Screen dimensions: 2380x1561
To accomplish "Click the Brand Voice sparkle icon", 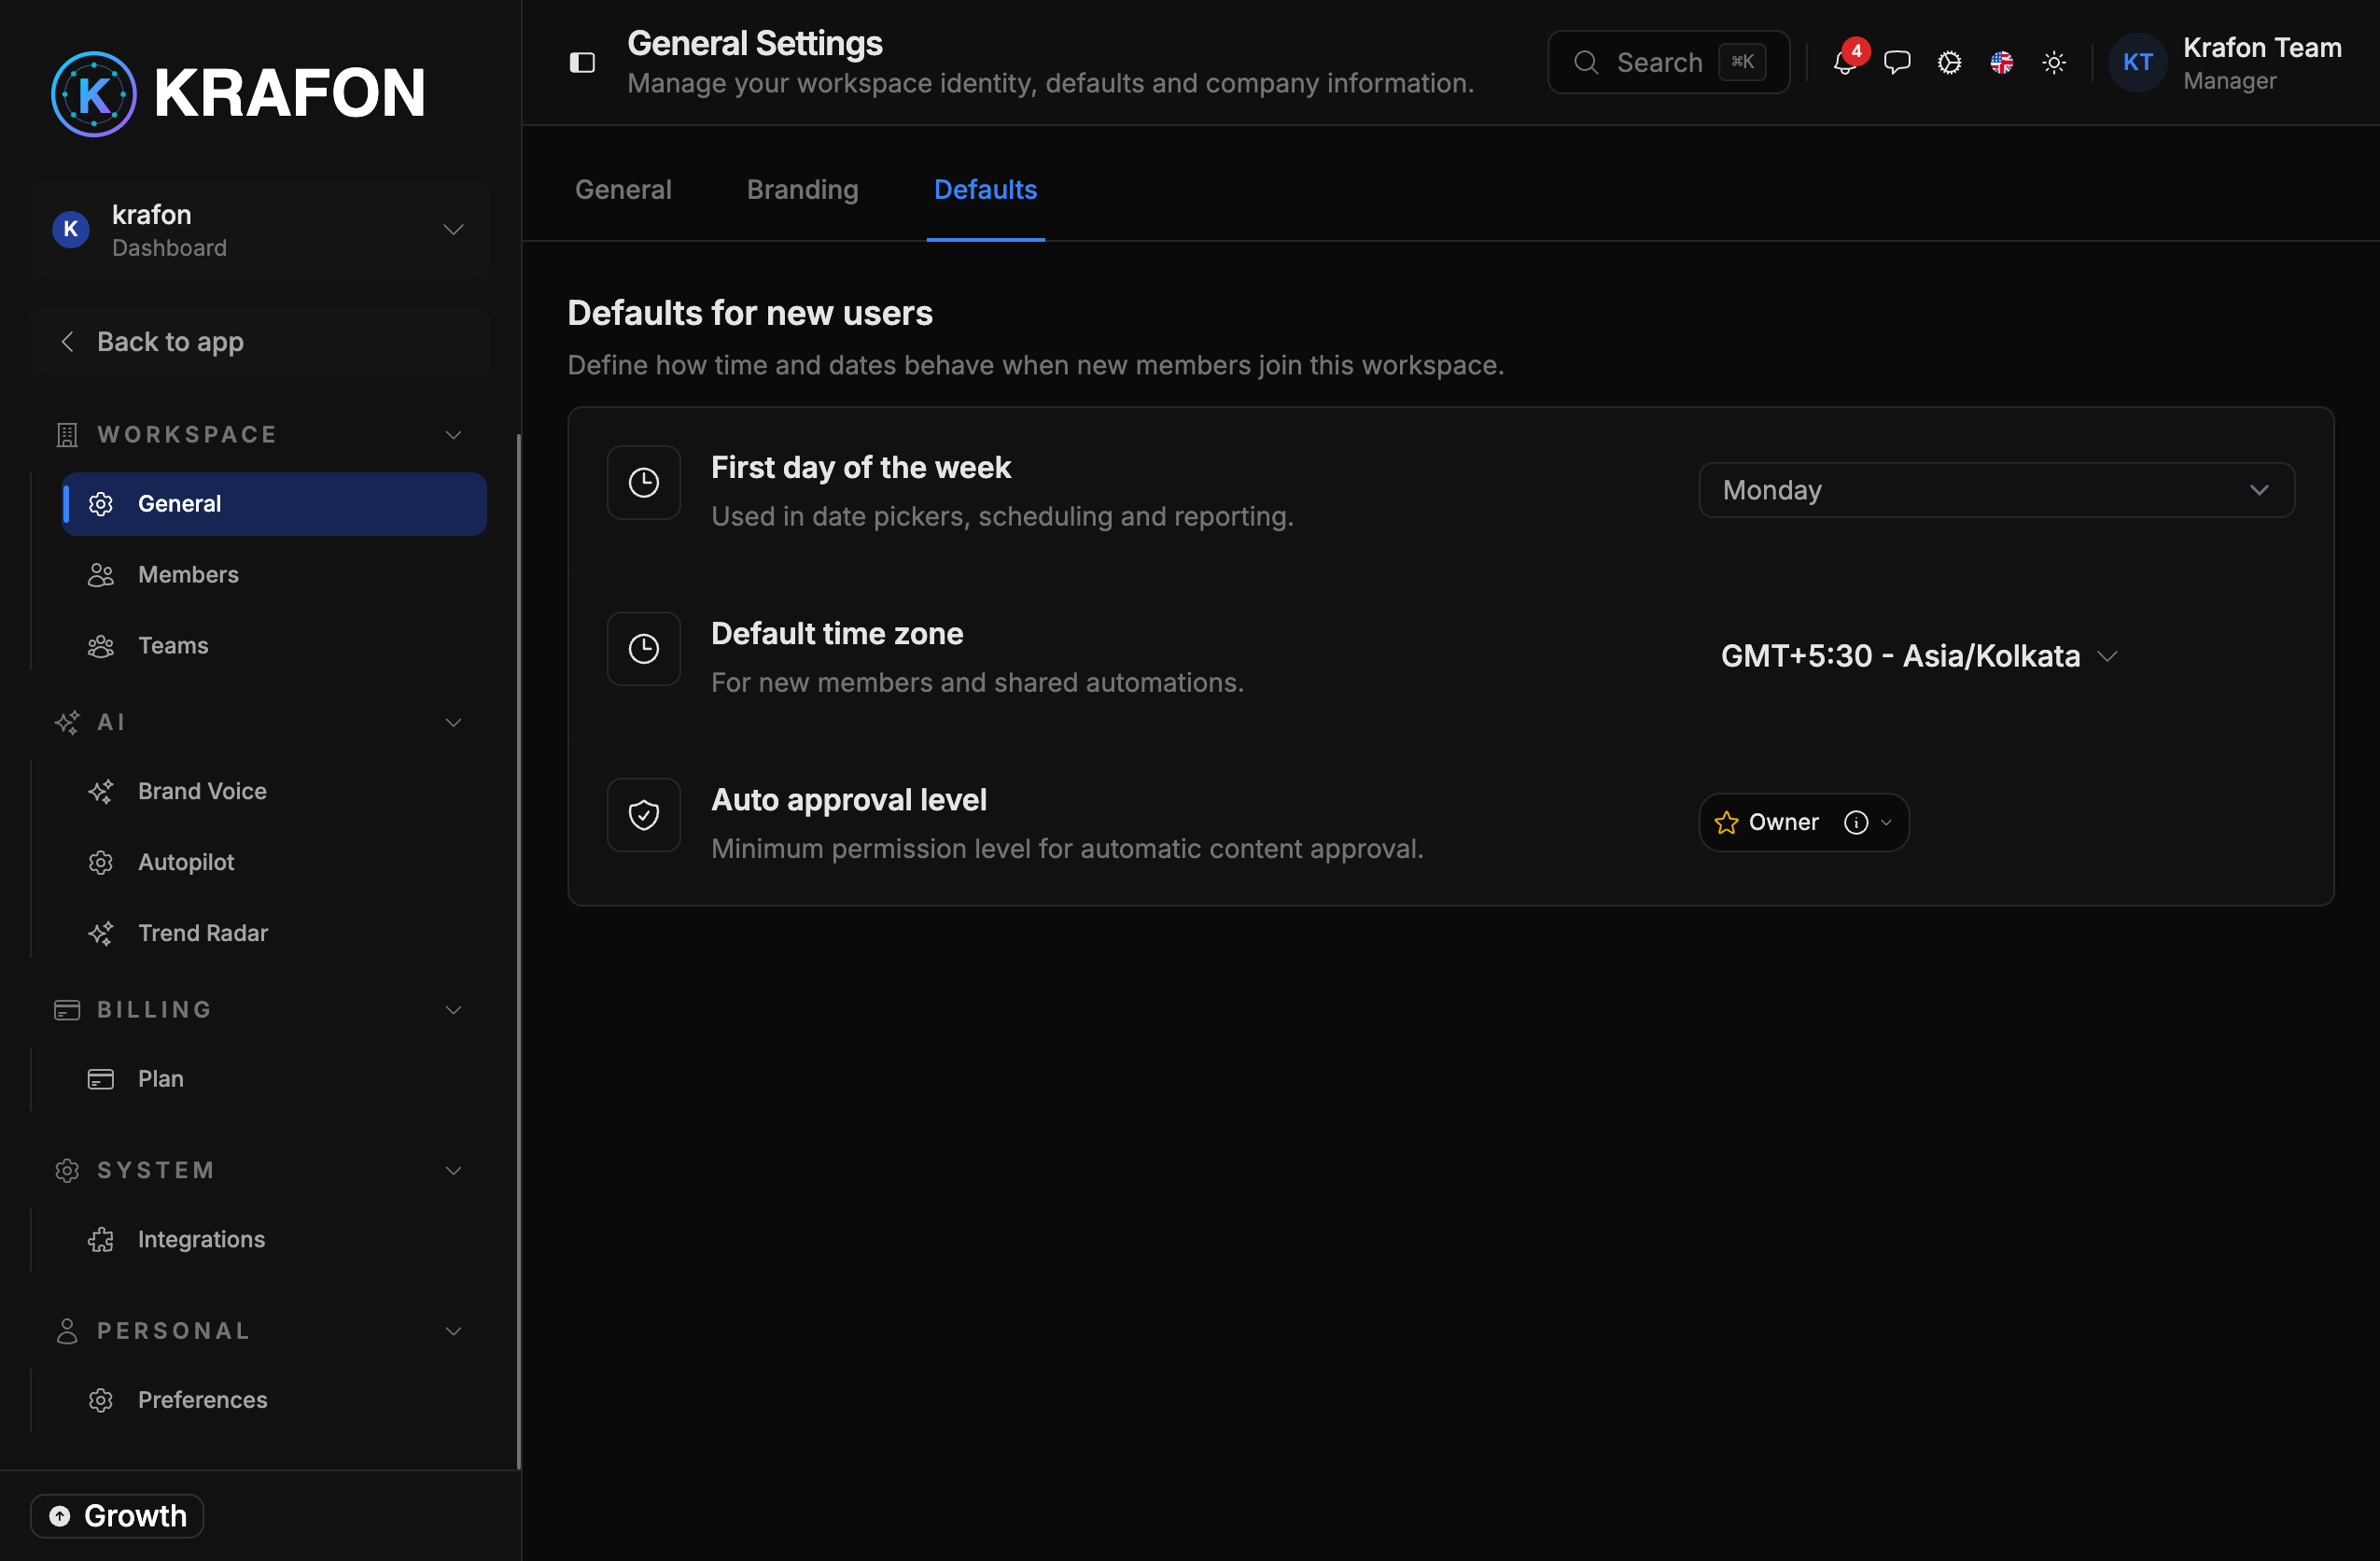I will tap(101, 791).
